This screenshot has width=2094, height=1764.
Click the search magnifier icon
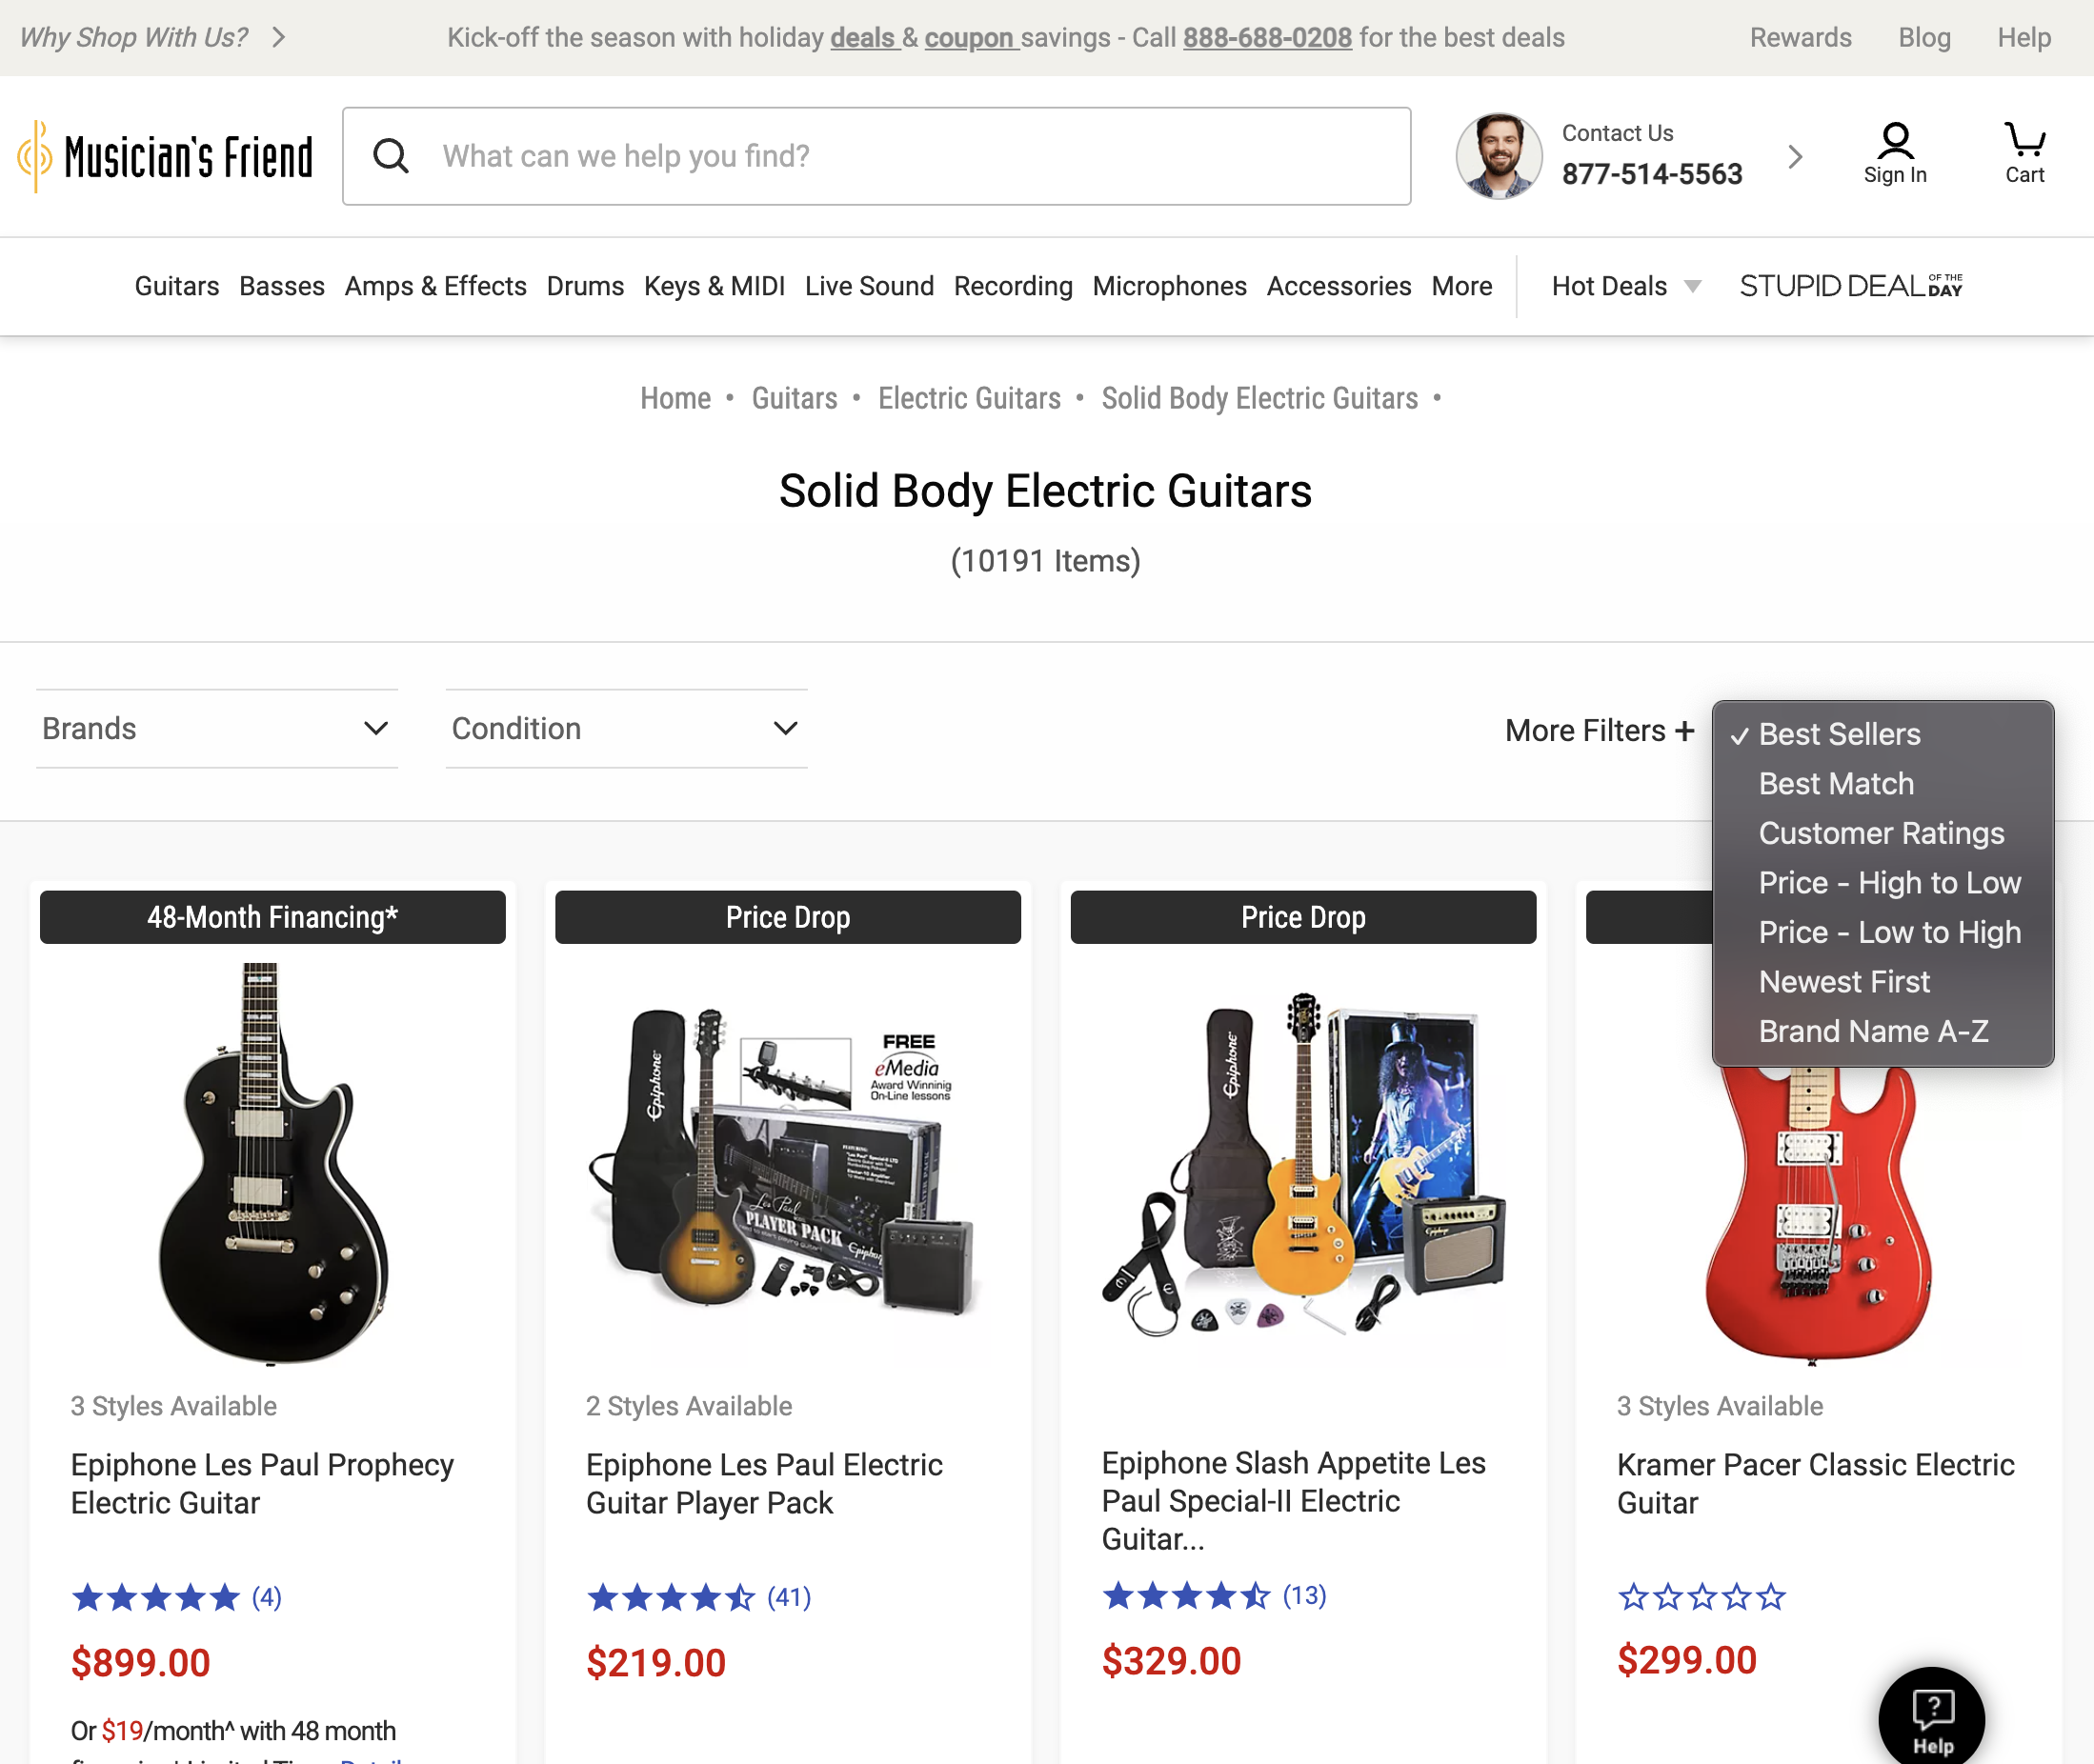(392, 156)
